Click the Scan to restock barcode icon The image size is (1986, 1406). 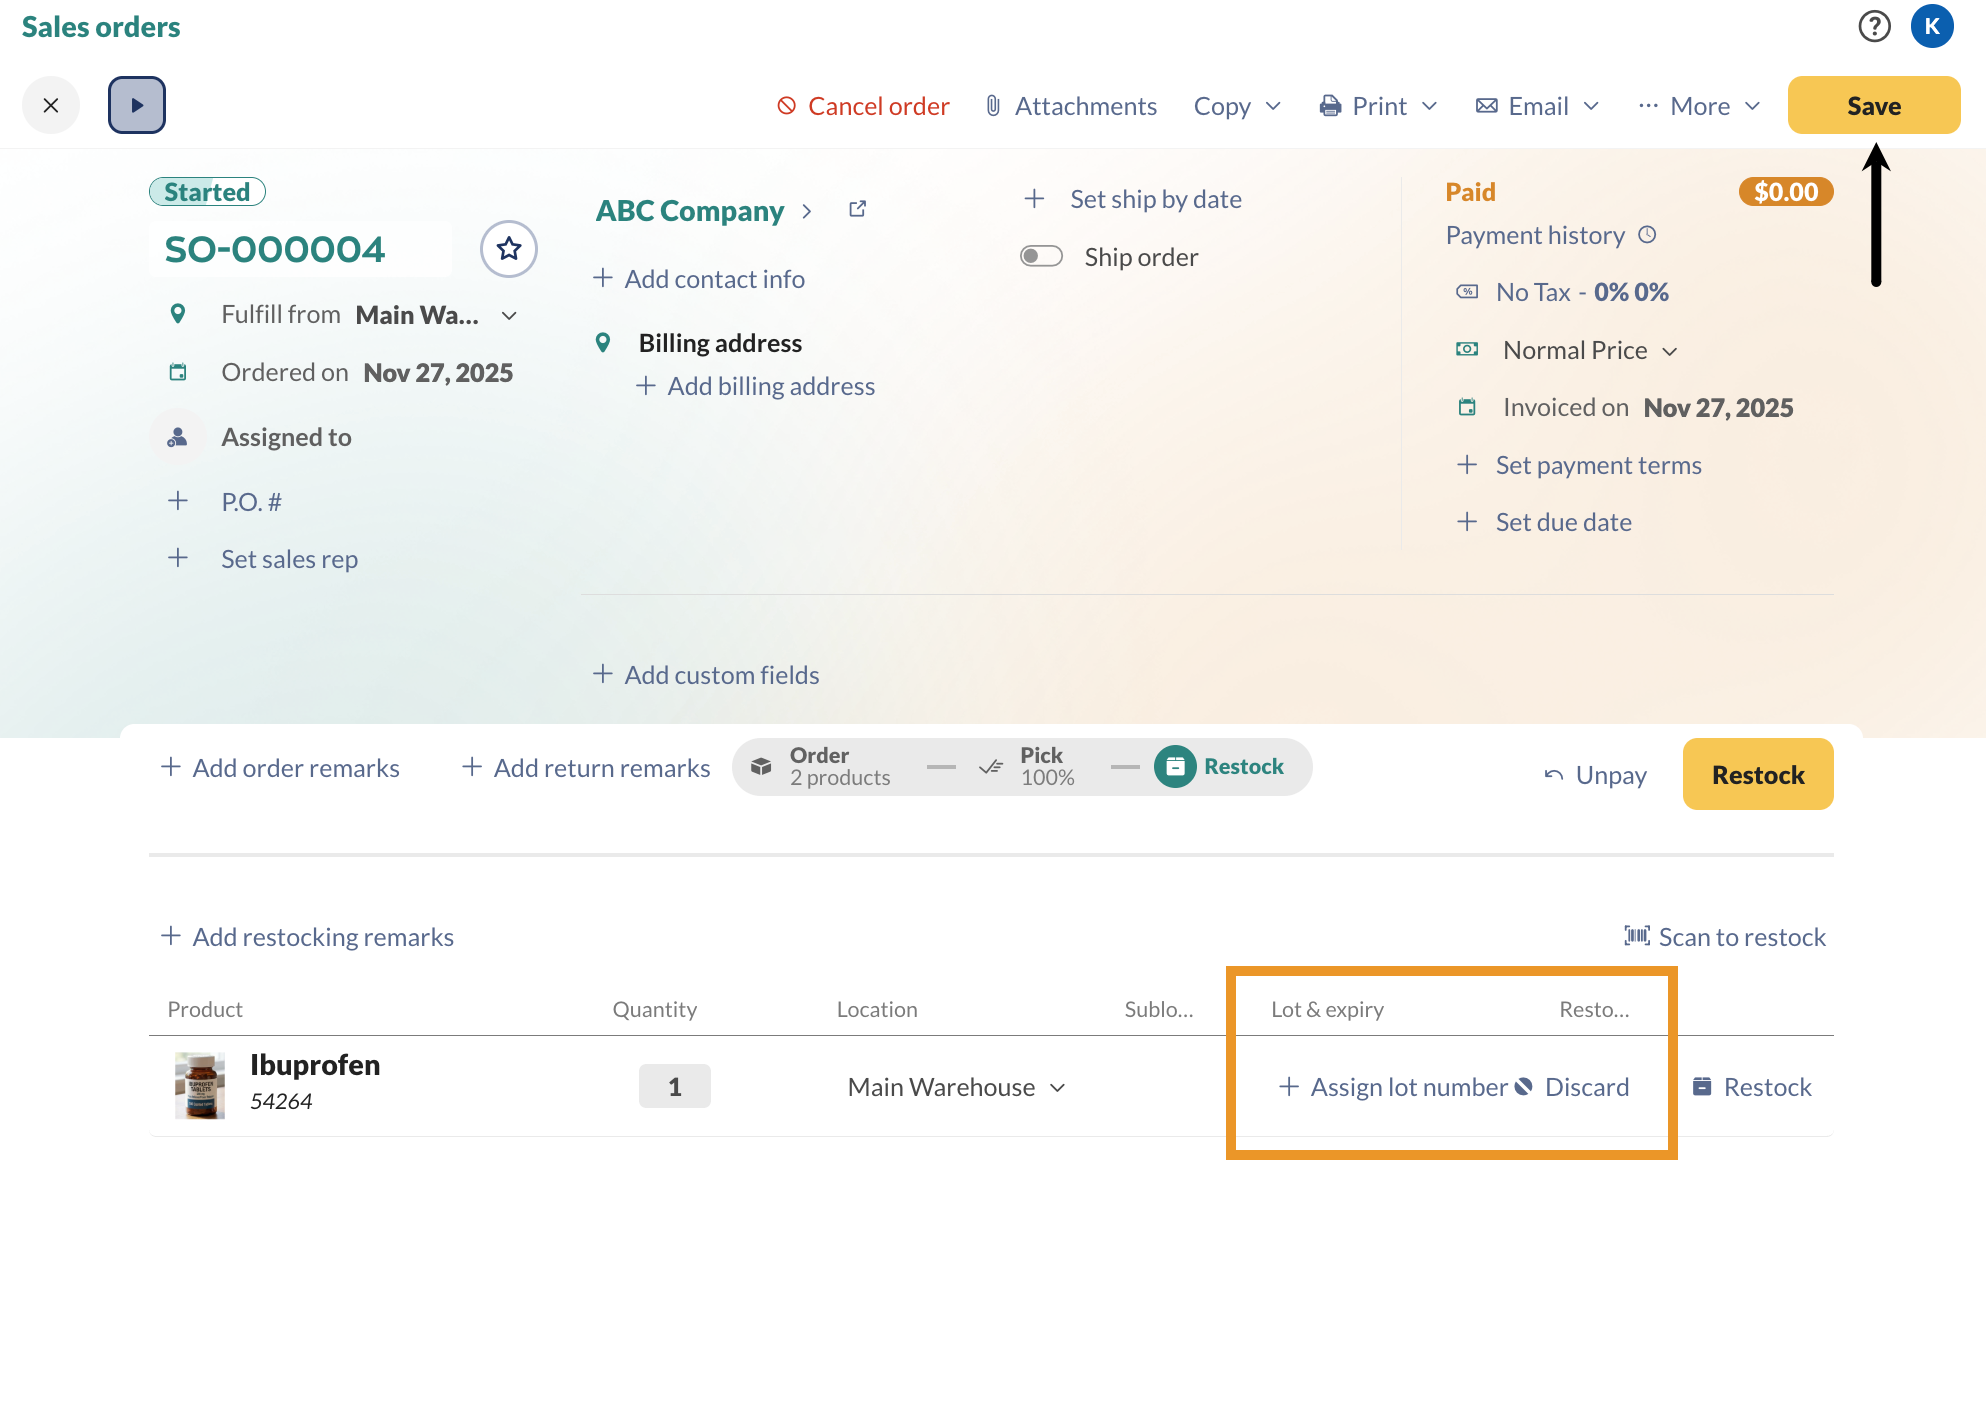point(1637,936)
